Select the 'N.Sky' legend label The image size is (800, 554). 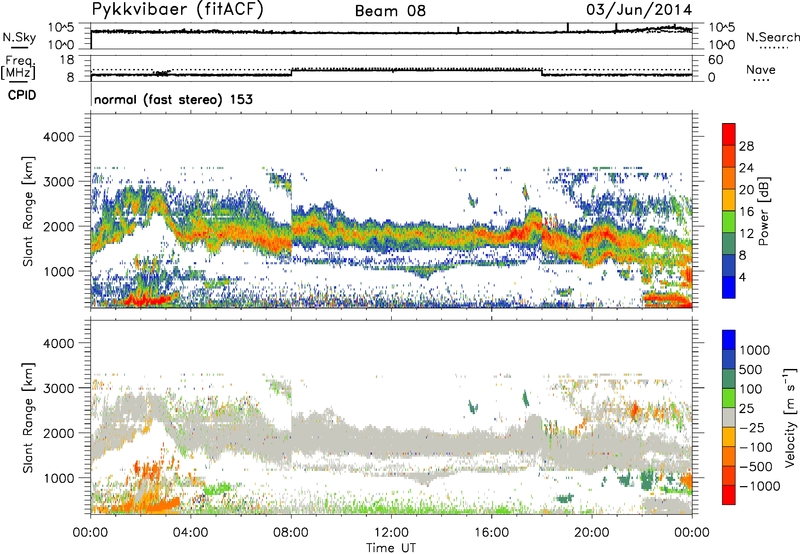(x=19, y=37)
